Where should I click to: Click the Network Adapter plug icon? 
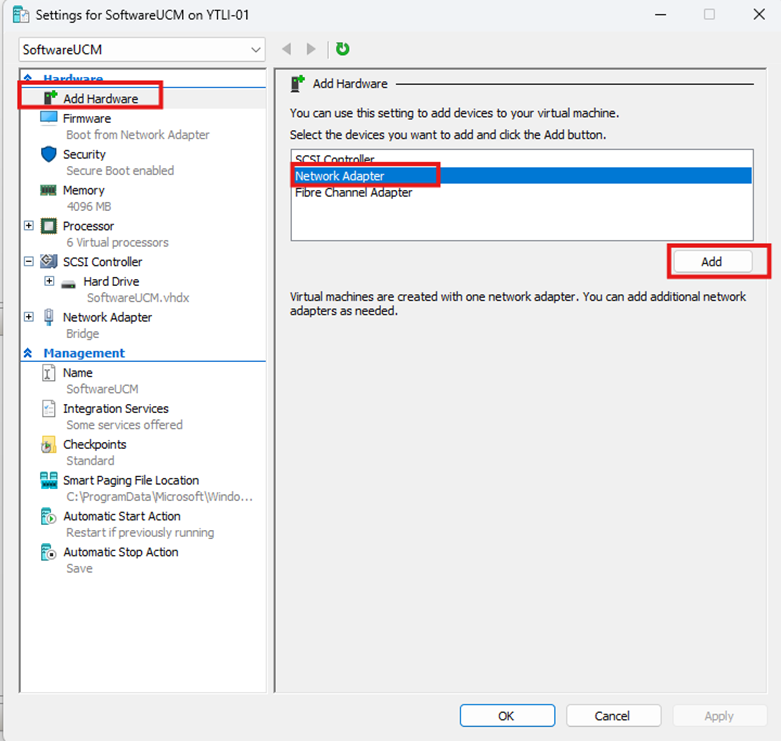(x=48, y=317)
